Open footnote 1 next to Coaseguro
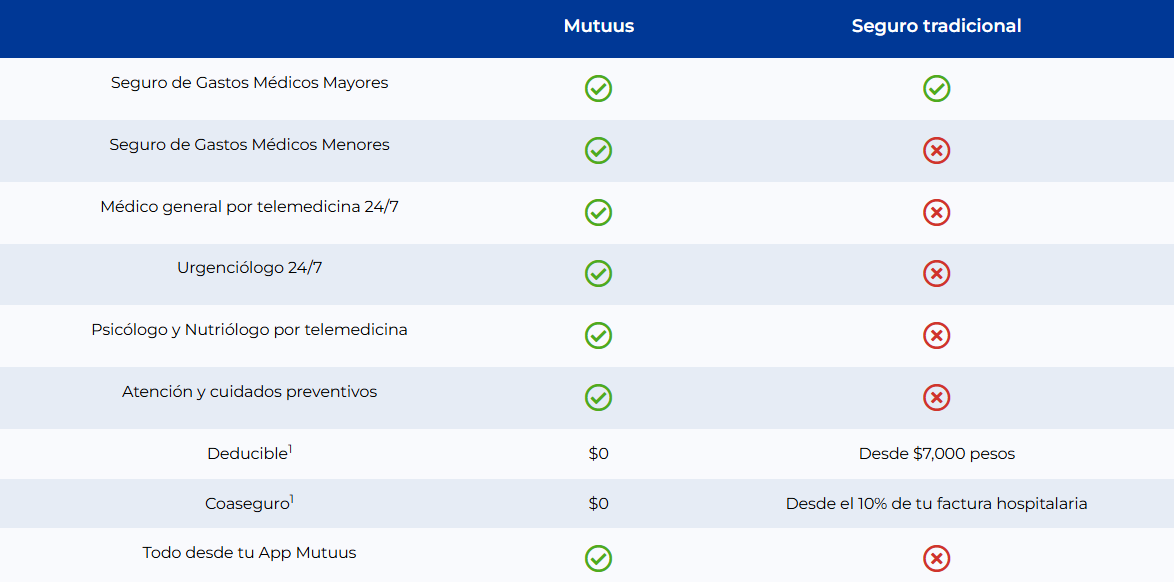Viewport: 1174px width, 582px height. click(x=291, y=499)
